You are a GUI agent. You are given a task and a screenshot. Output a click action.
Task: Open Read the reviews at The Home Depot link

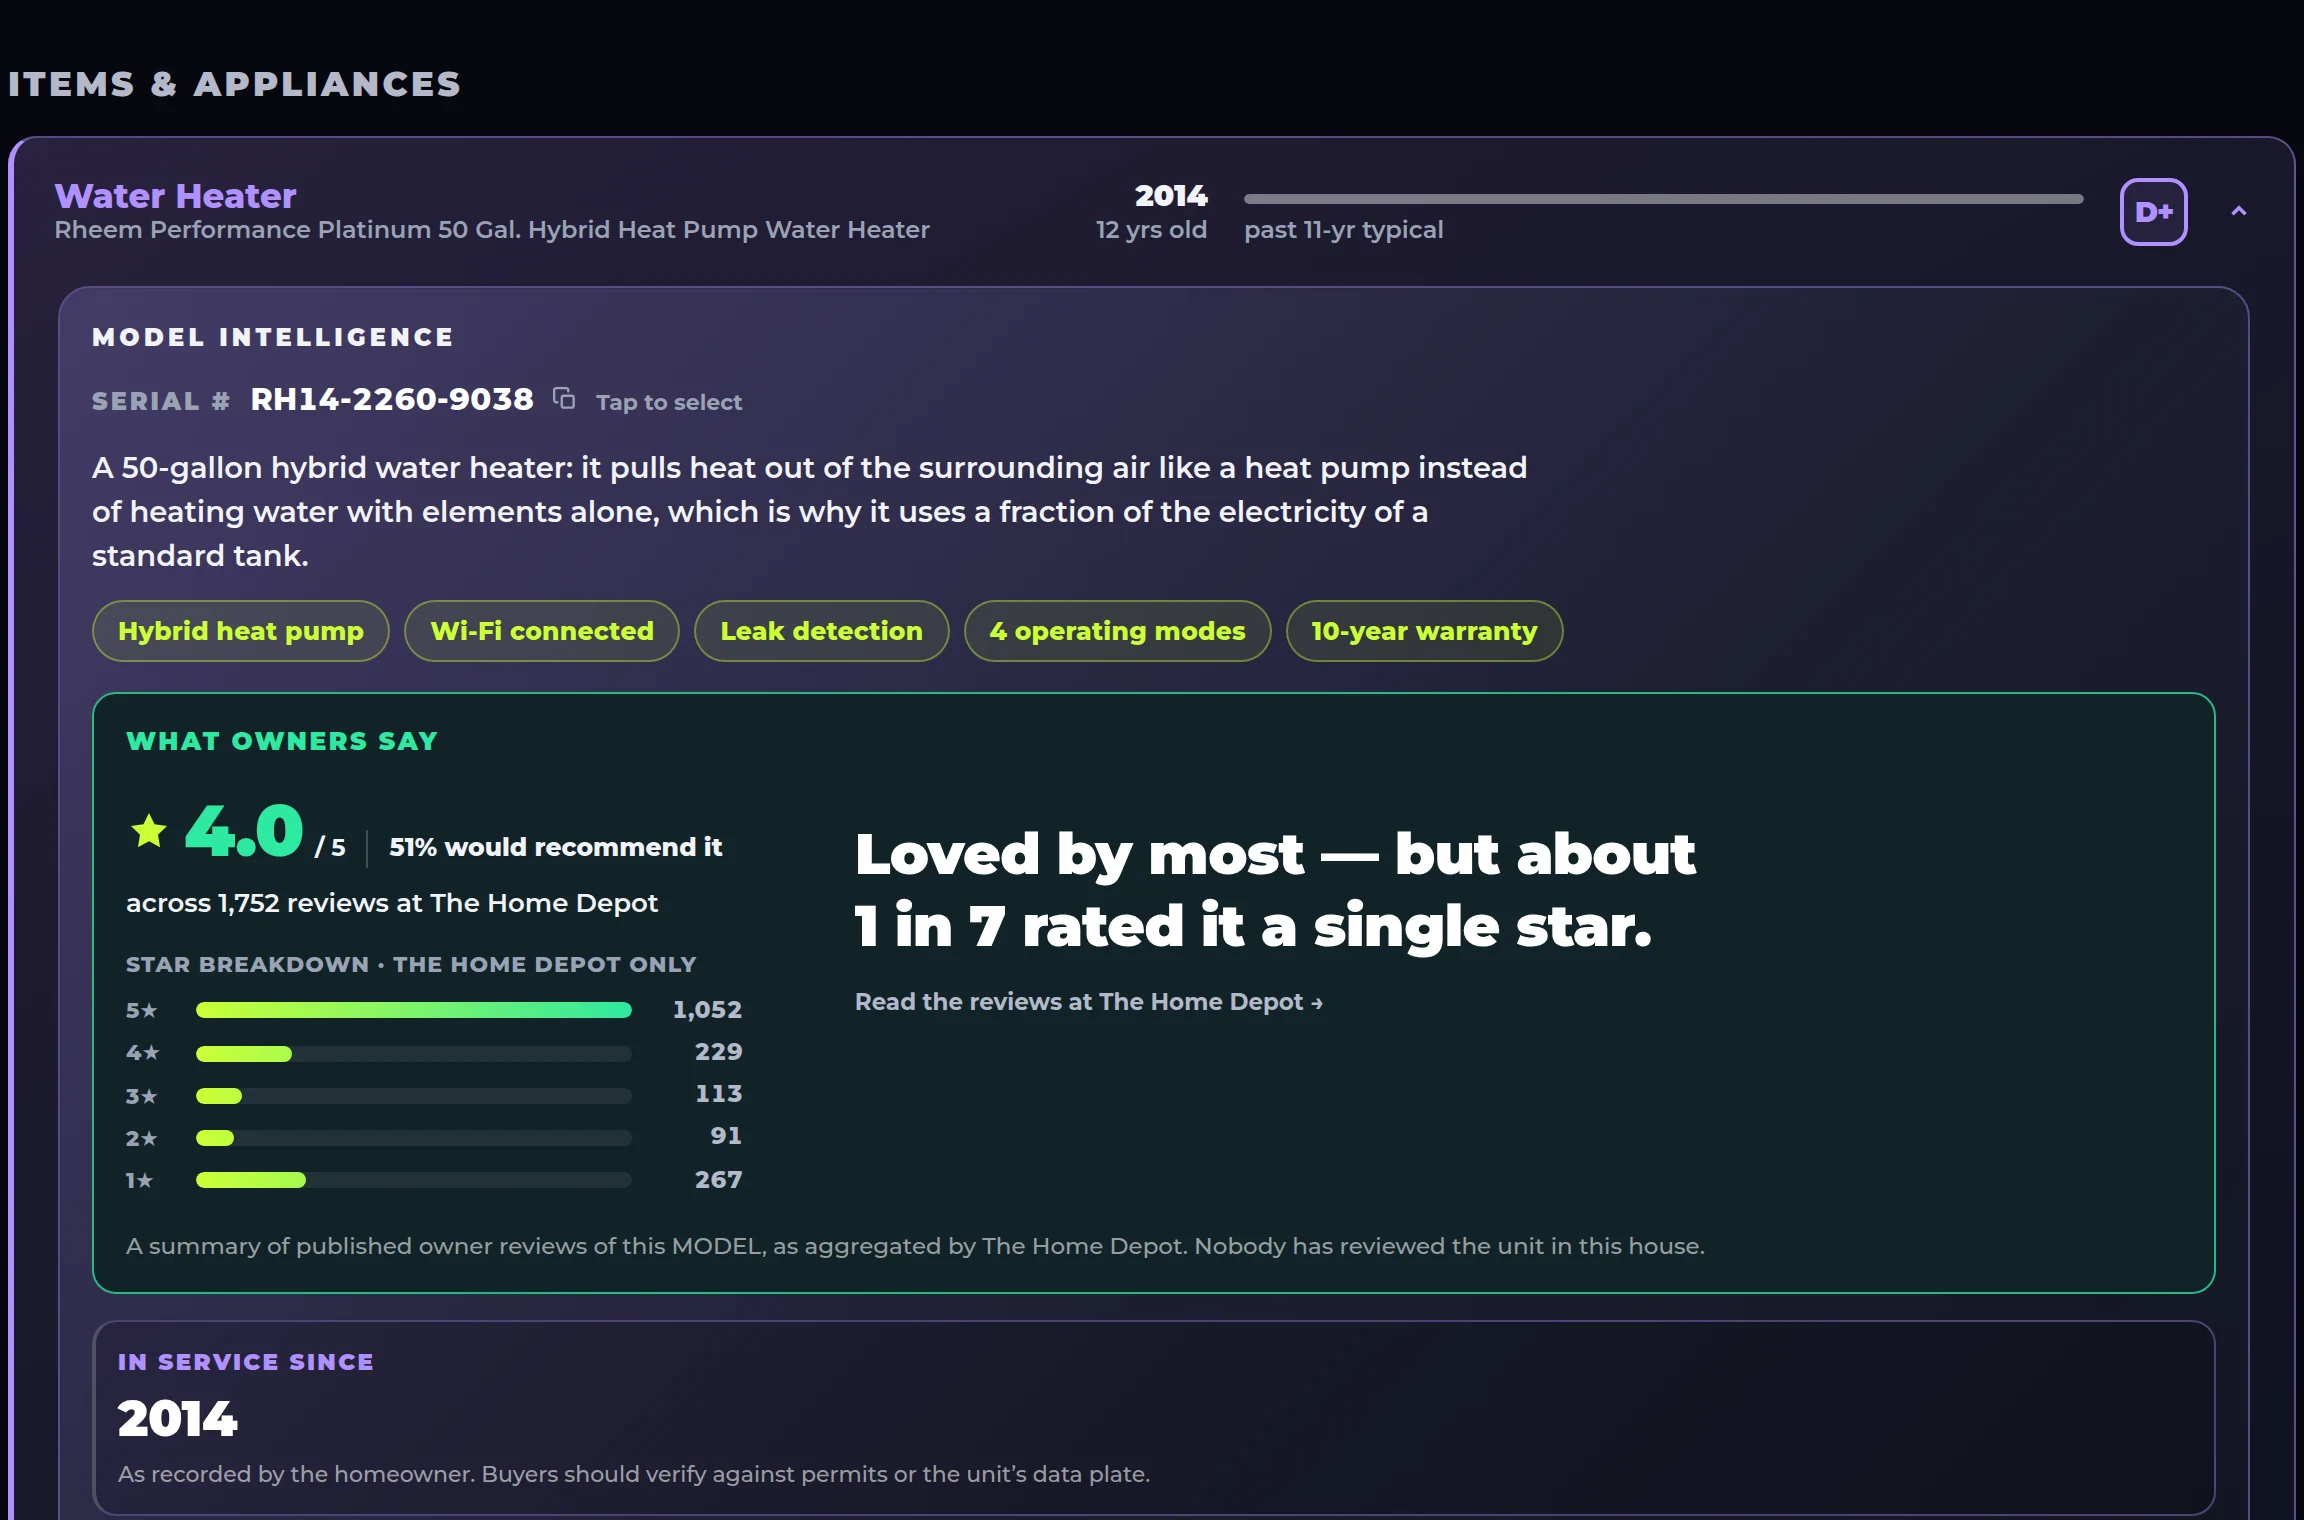click(x=1088, y=1002)
